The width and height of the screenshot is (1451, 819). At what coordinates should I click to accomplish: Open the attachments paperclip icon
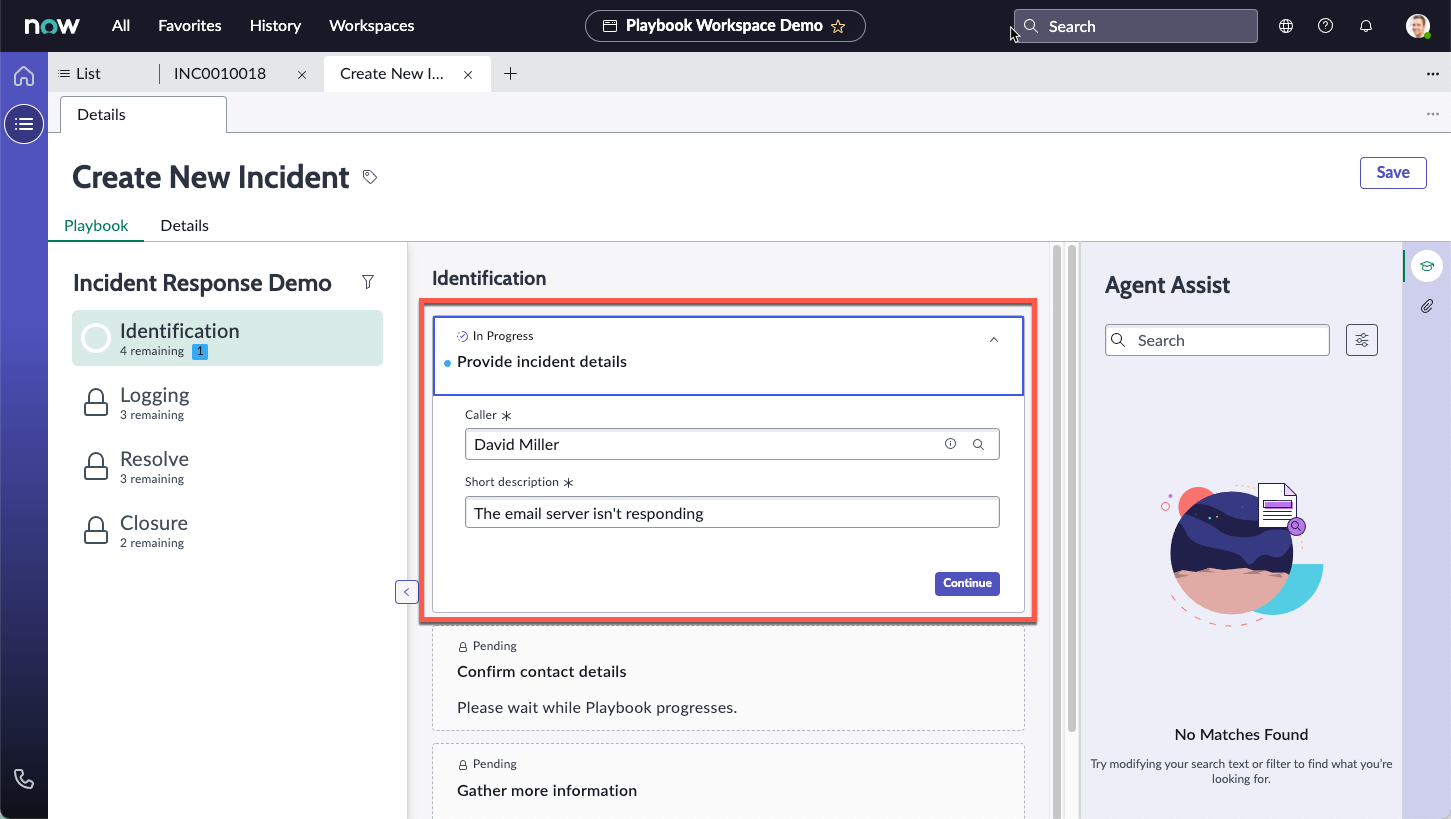point(1427,307)
